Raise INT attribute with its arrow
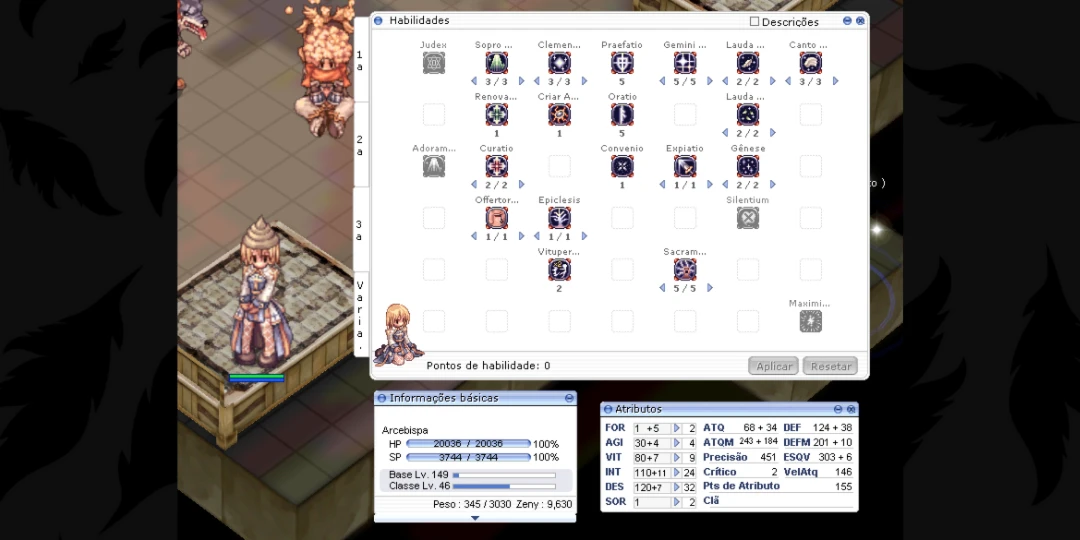1080x540 pixels. 676,472
